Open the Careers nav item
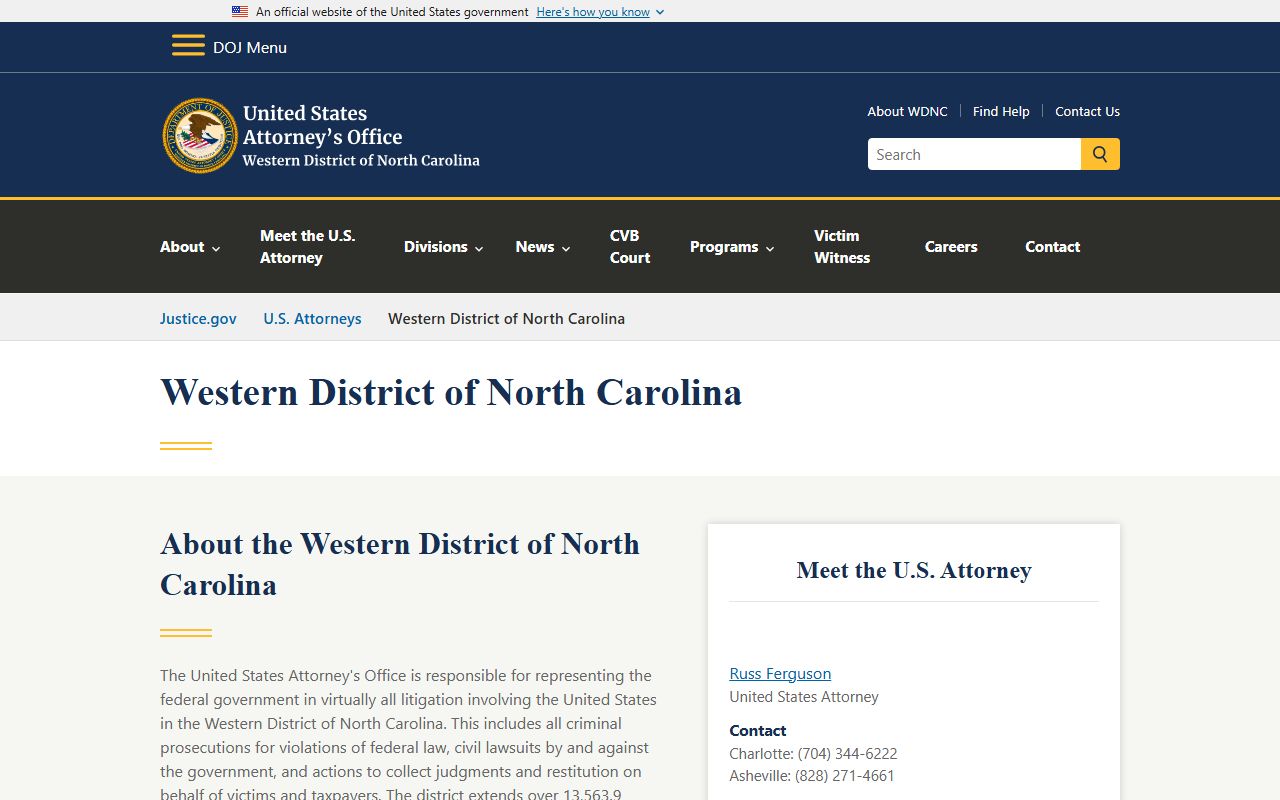The image size is (1280, 800). tap(951, 247)
